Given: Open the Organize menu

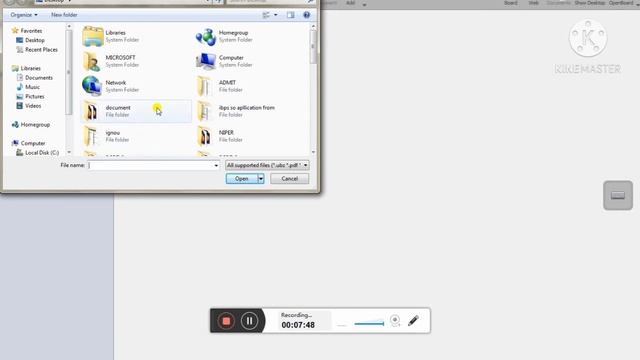Looking at the screenshot, I should (24, 15).
